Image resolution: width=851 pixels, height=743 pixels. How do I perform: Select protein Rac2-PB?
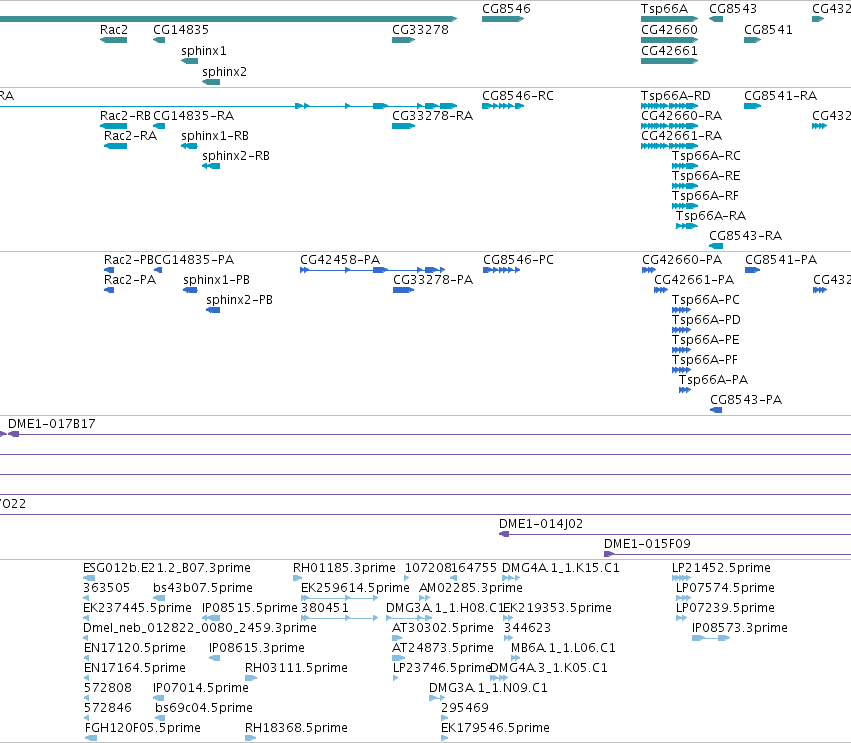[109, 270]
